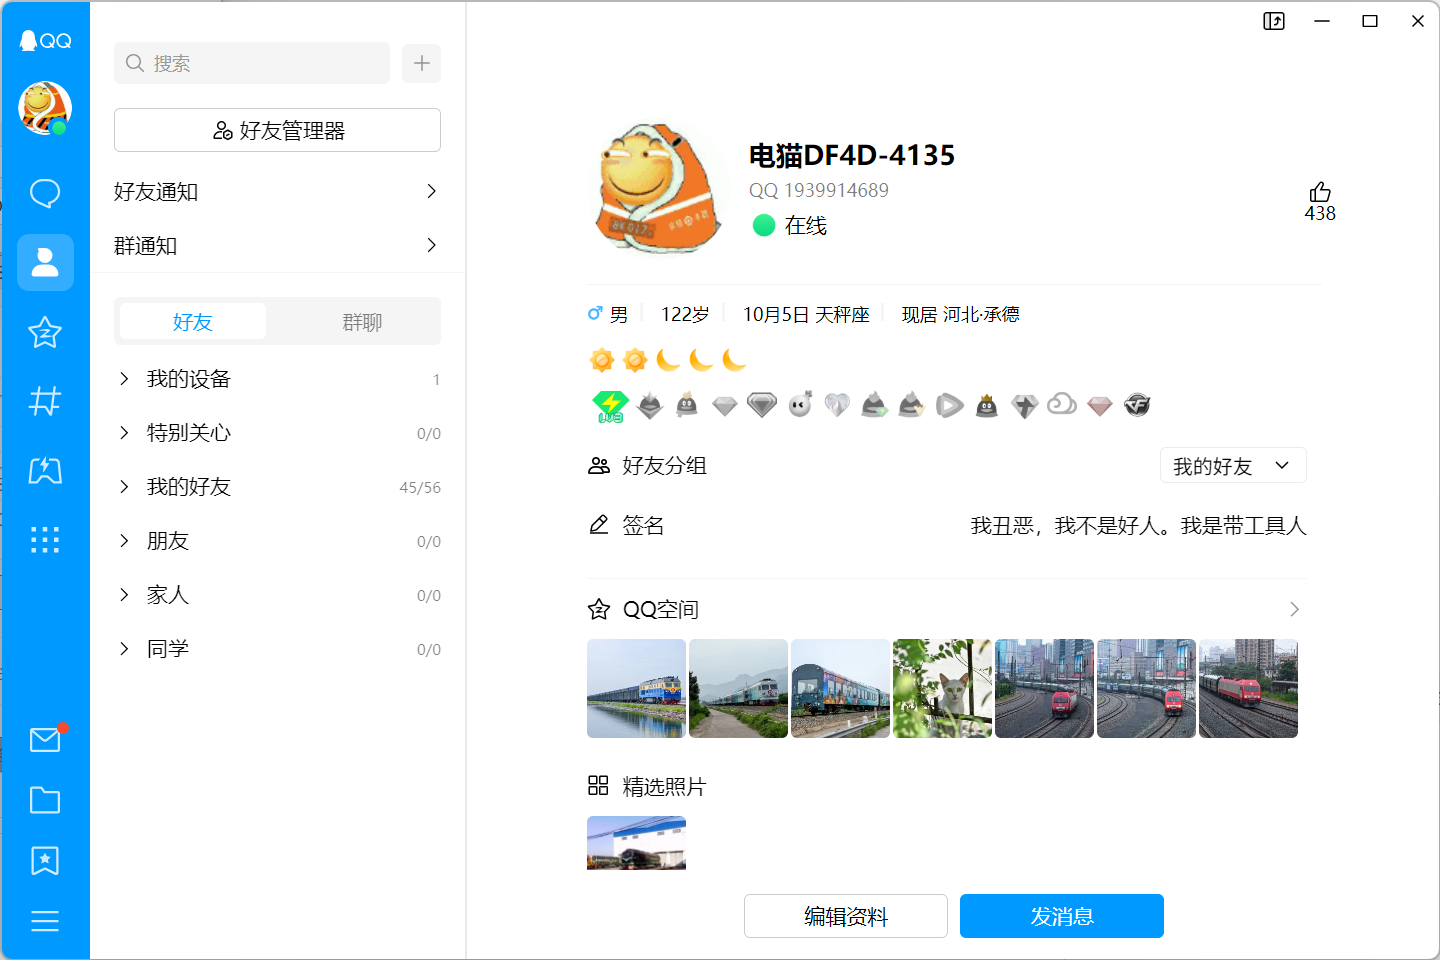
Task: Open the QQ Space star icon
Action: (45, 332)
